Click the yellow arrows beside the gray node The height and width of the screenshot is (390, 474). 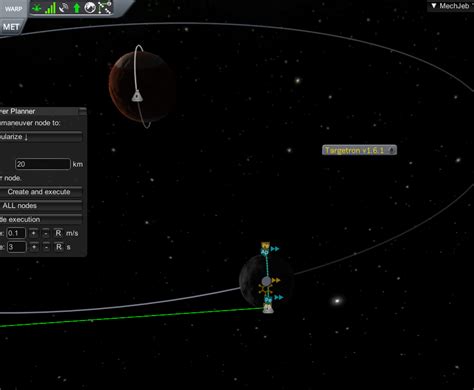tap(276, 280)
